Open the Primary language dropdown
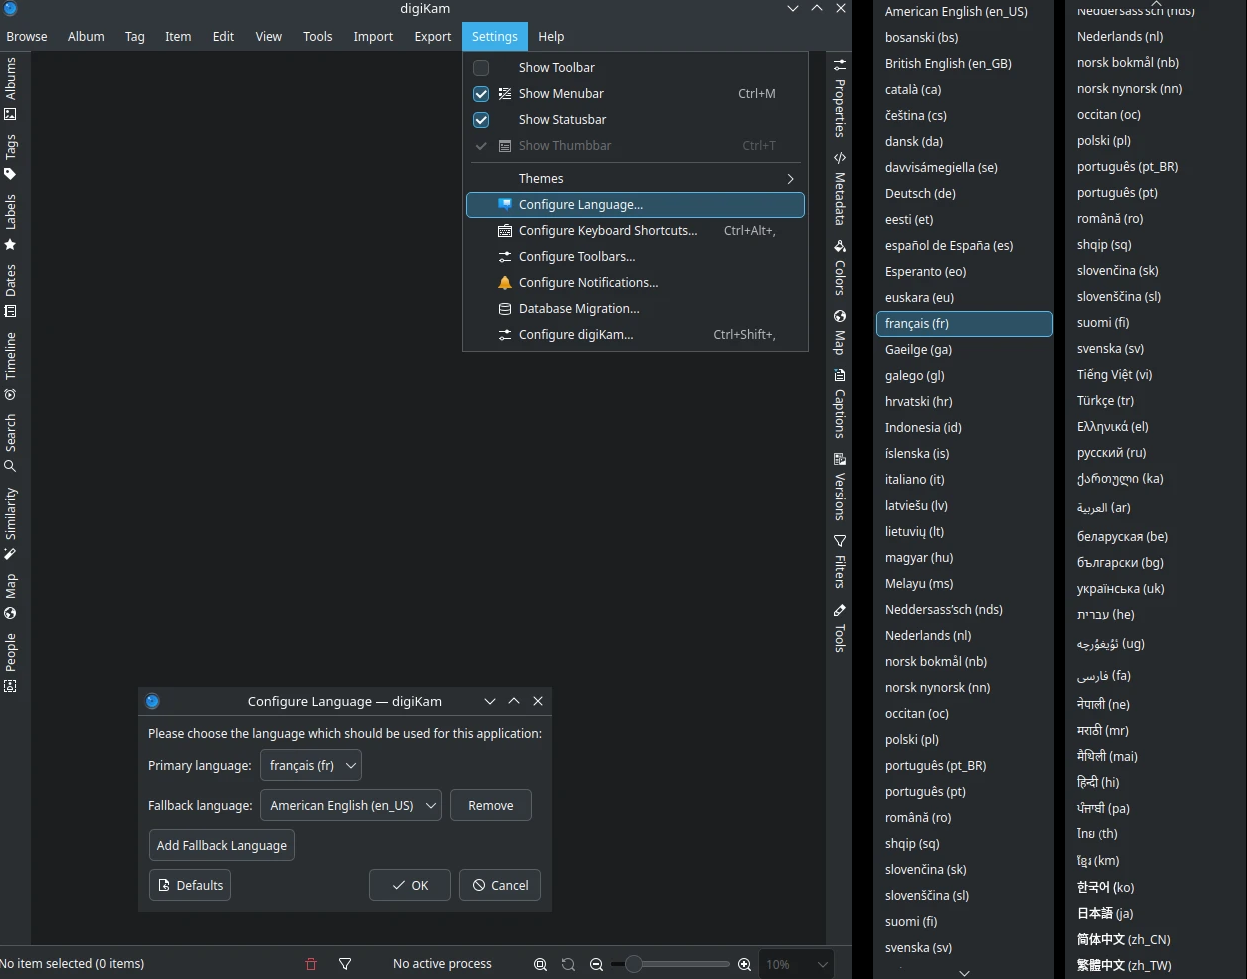This screenshot has width=1247, height=979. pyautogui.click(x=310, y=765)
